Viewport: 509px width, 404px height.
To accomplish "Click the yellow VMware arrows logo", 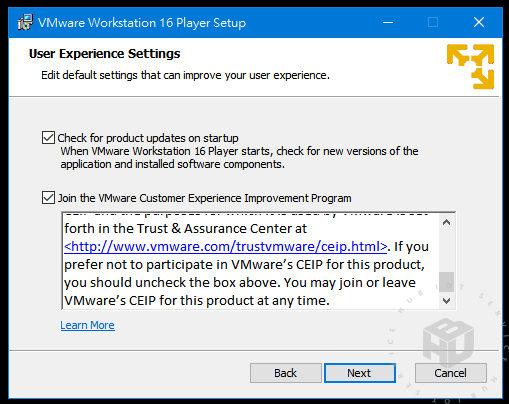I will [x=470, y=67].
